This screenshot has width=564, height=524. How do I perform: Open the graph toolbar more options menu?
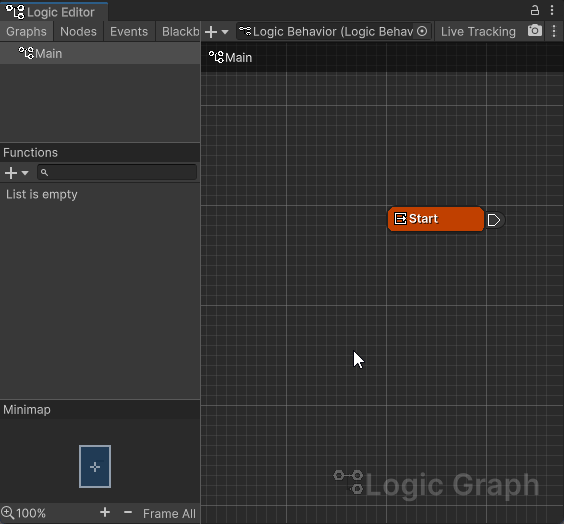tap(554, 31)
